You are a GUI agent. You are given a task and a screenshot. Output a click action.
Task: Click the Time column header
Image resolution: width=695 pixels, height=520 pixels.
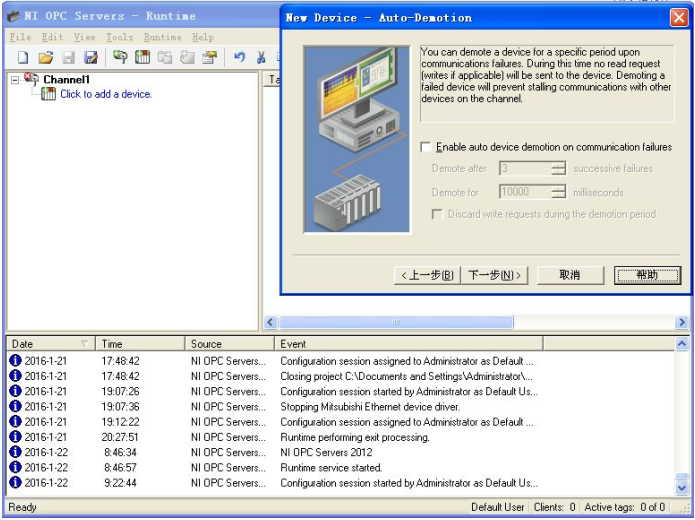click(140, 344)
